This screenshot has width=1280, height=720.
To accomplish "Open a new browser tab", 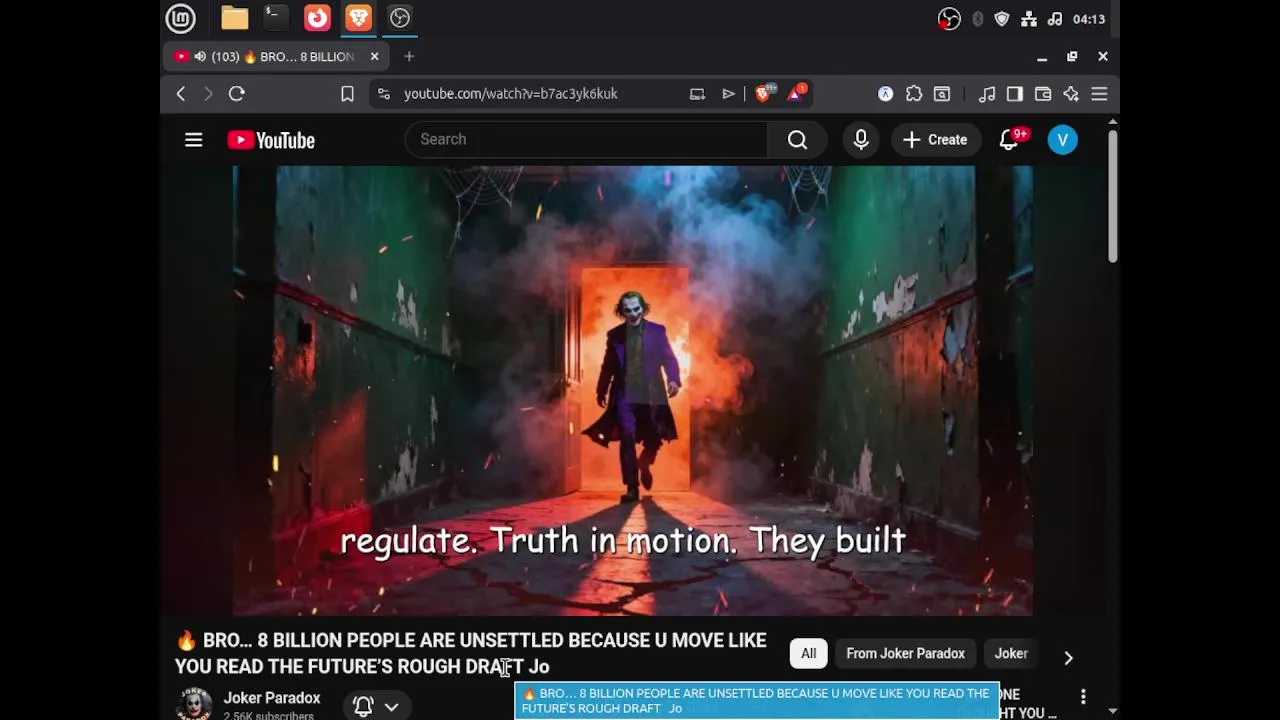I will (x=409, y=57).
